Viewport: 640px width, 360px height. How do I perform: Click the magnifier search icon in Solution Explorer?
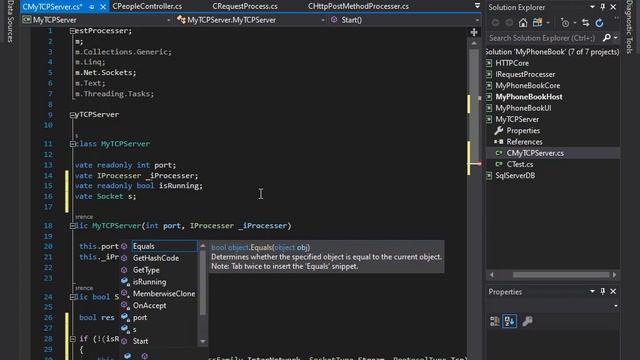(x=607, y=38)
